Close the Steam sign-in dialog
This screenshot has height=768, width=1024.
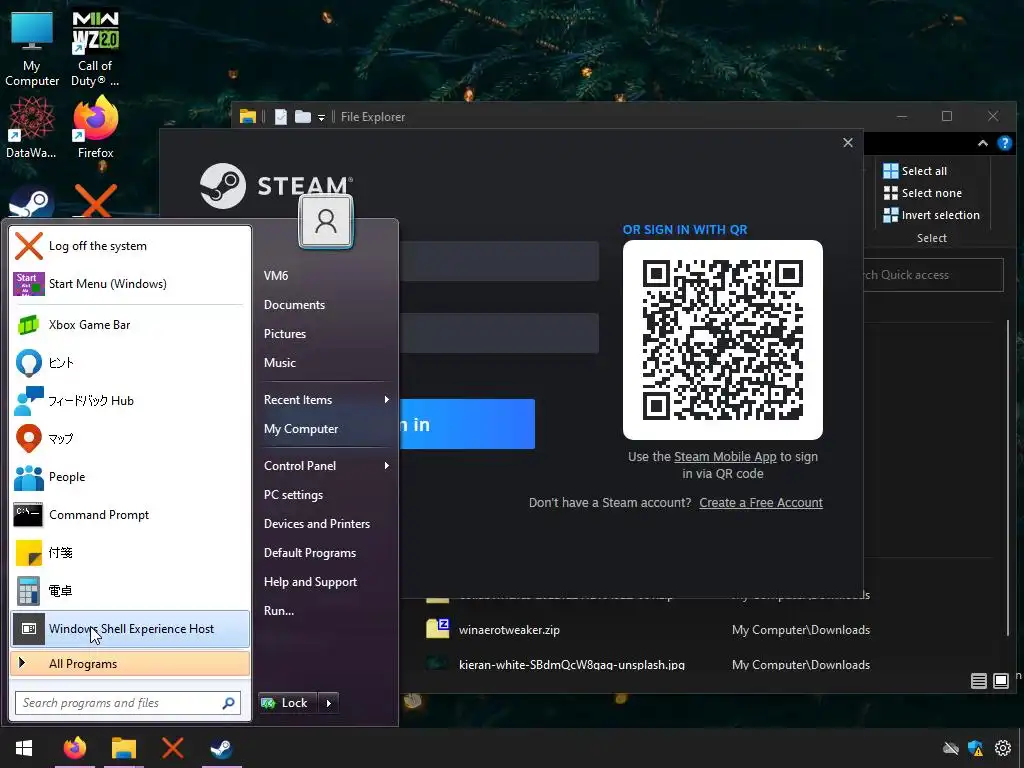tap(848, 142)
